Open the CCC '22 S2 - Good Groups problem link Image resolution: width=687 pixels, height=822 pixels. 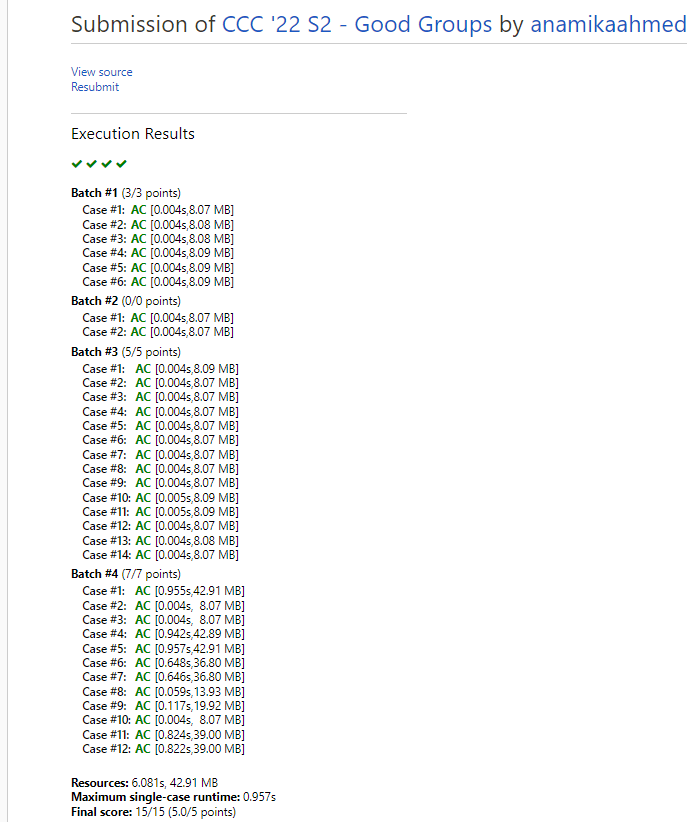tap(357, 25)
